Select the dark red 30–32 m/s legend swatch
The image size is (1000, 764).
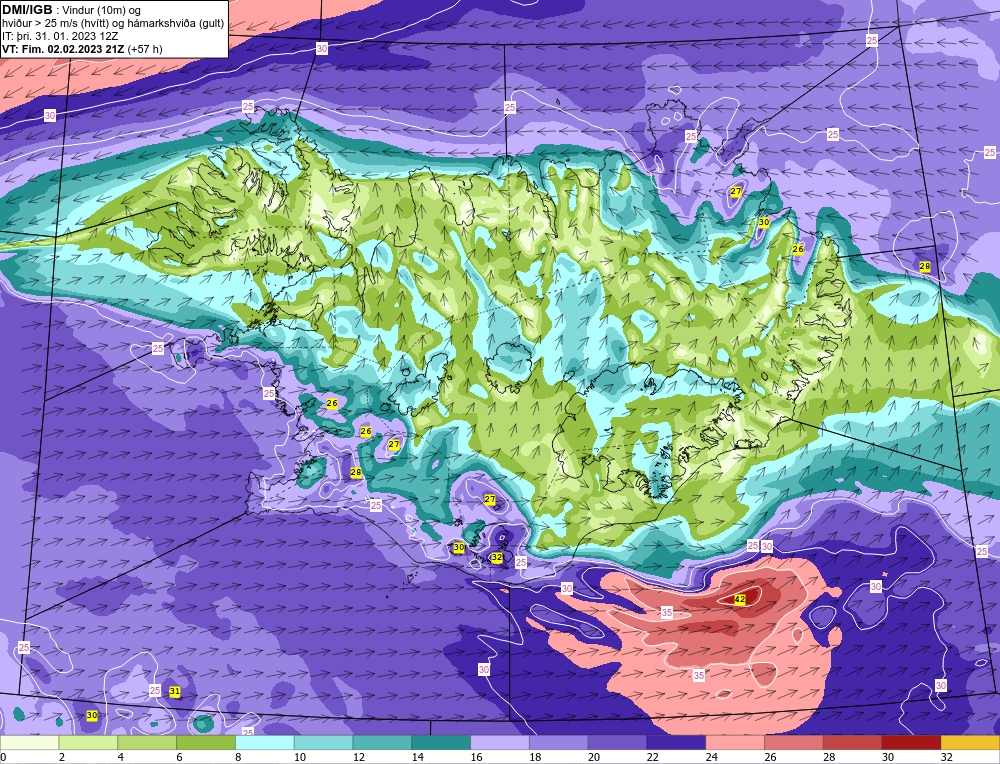point(911,742)
